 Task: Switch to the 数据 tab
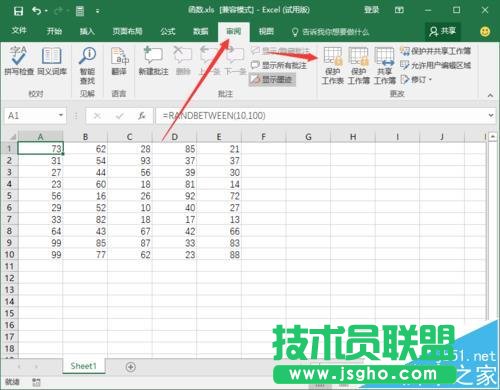(201, 31)
